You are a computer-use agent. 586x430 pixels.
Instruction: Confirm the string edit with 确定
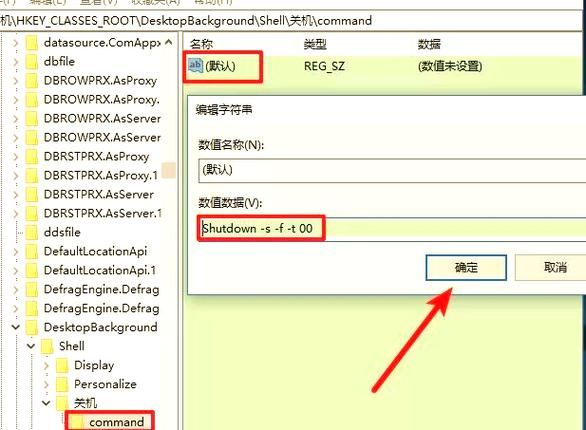[466, 267]
